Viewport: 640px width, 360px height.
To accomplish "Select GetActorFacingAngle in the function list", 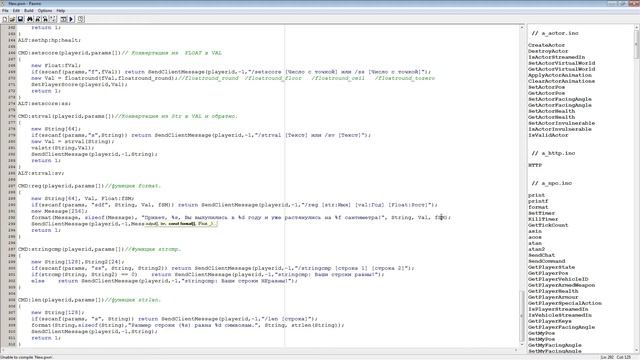I will point(560,105).
